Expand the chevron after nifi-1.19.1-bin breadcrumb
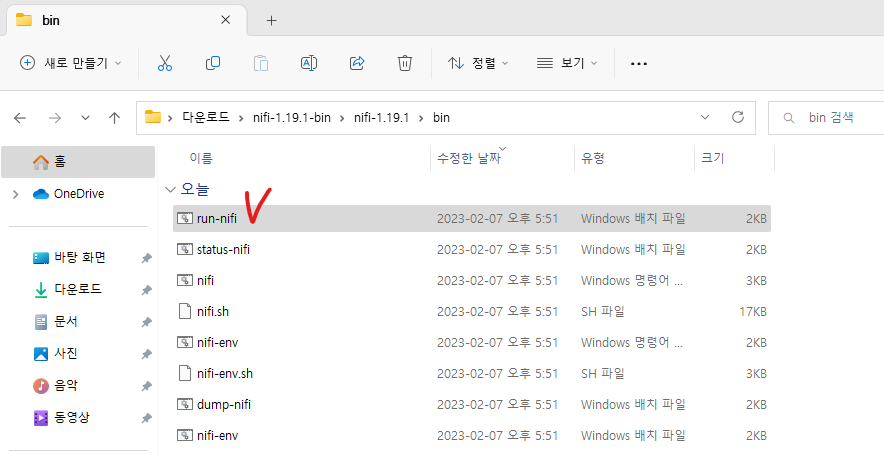 point(342,118)
